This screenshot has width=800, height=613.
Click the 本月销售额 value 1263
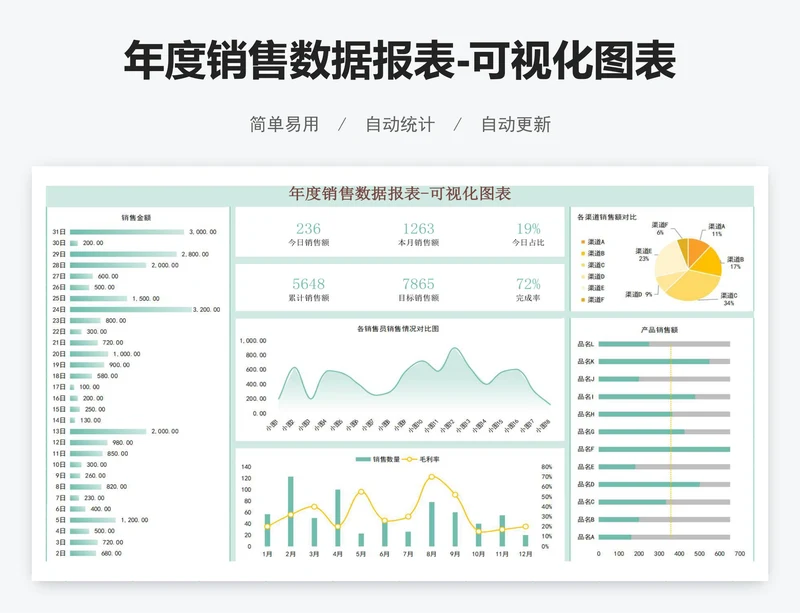coord(418,229)
